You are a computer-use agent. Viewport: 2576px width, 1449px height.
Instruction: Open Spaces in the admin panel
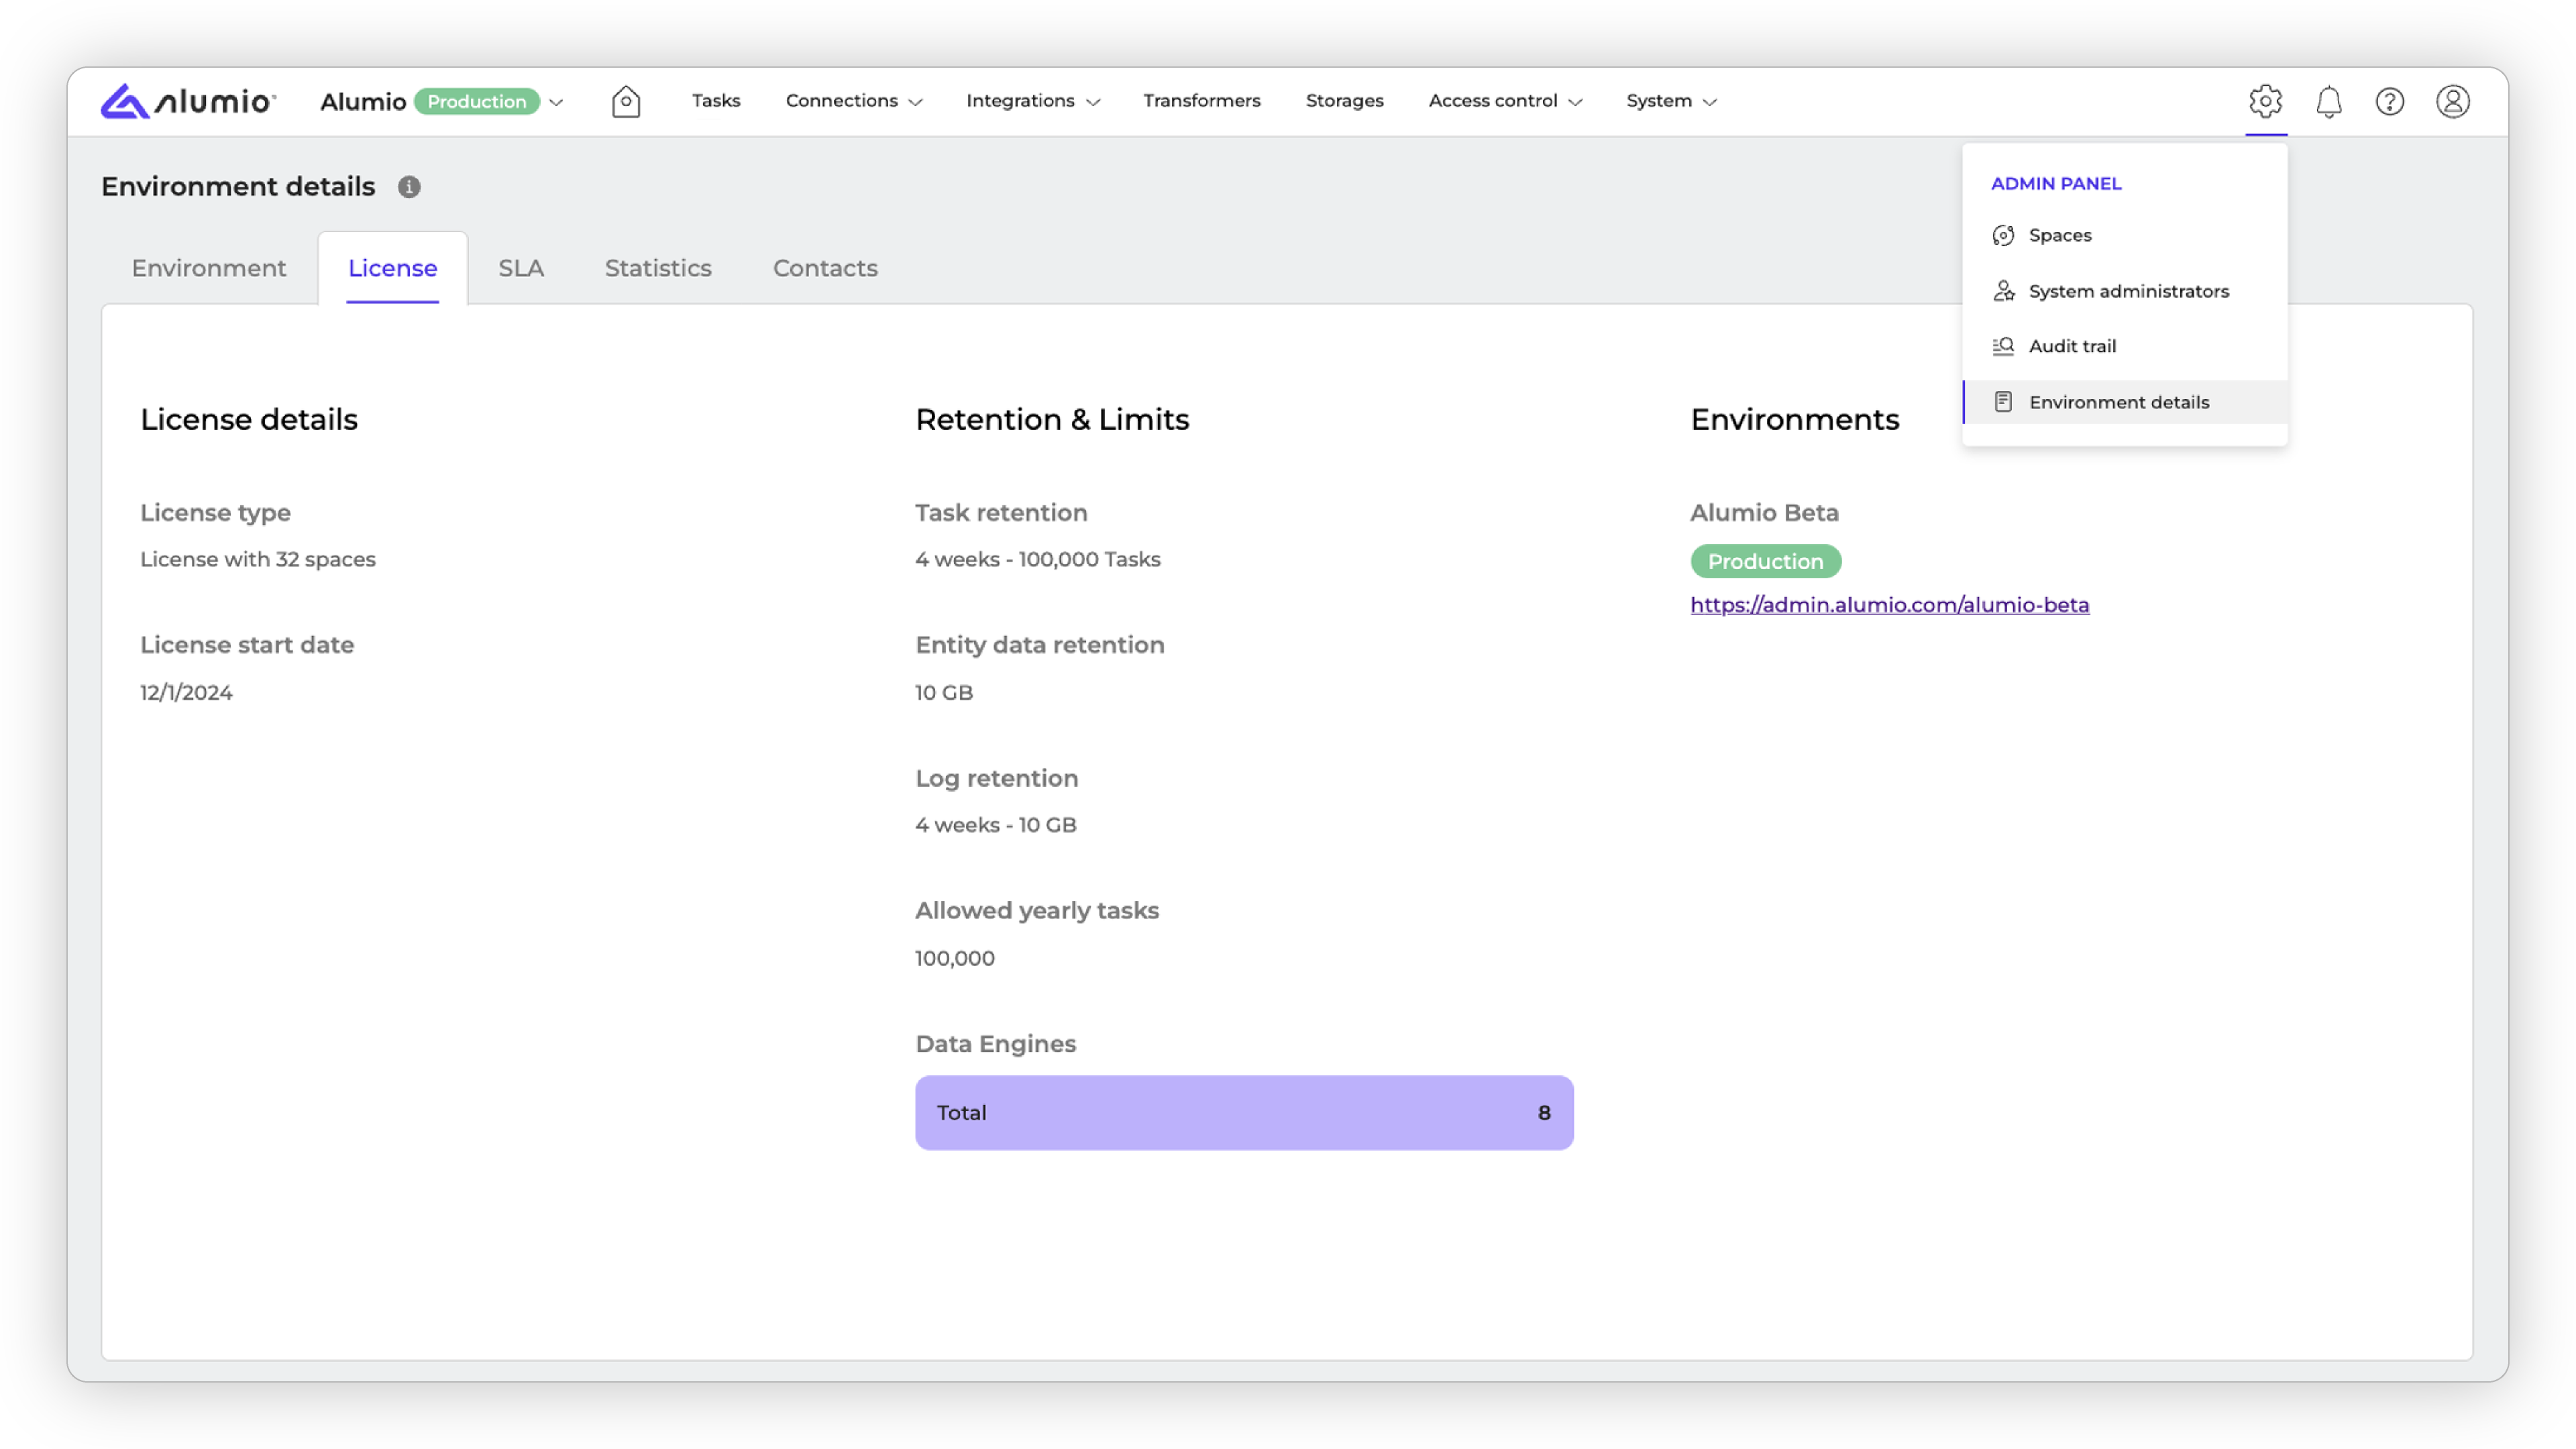[x=2059, y=235]
